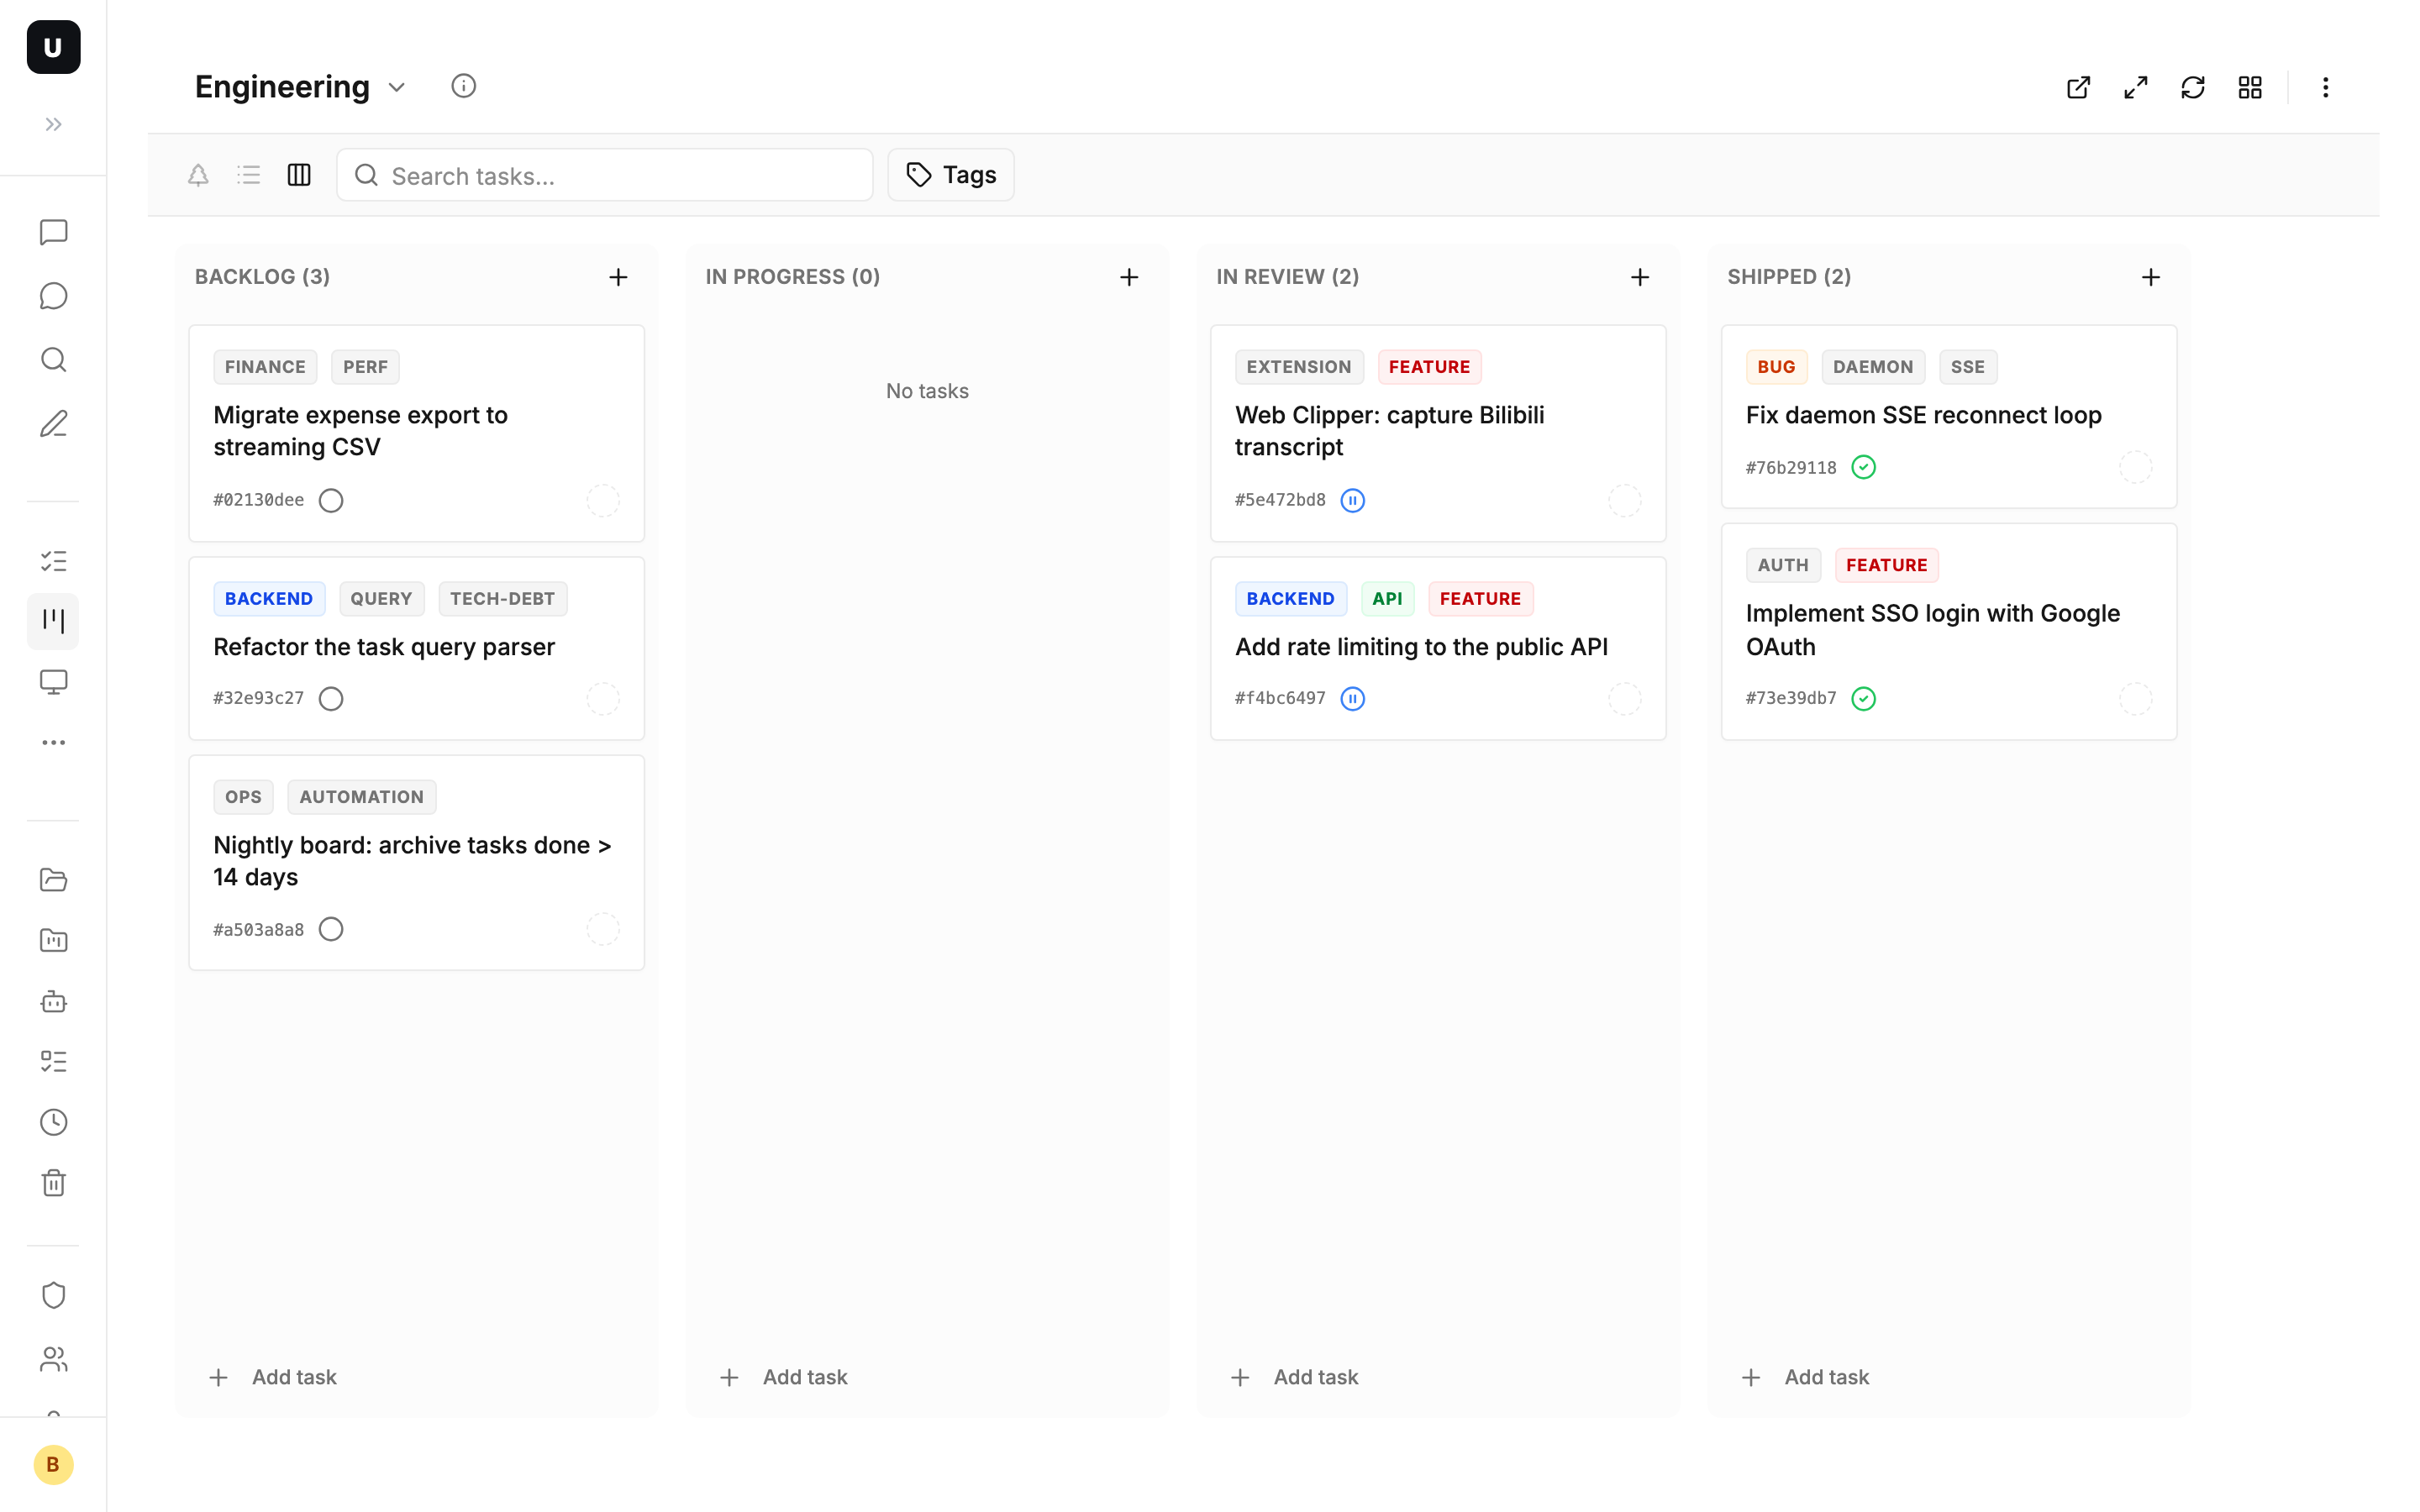Add a card via In Review plus icon
The height and width of the screenshot is (1512, 2420).
tap(1640, 277)
